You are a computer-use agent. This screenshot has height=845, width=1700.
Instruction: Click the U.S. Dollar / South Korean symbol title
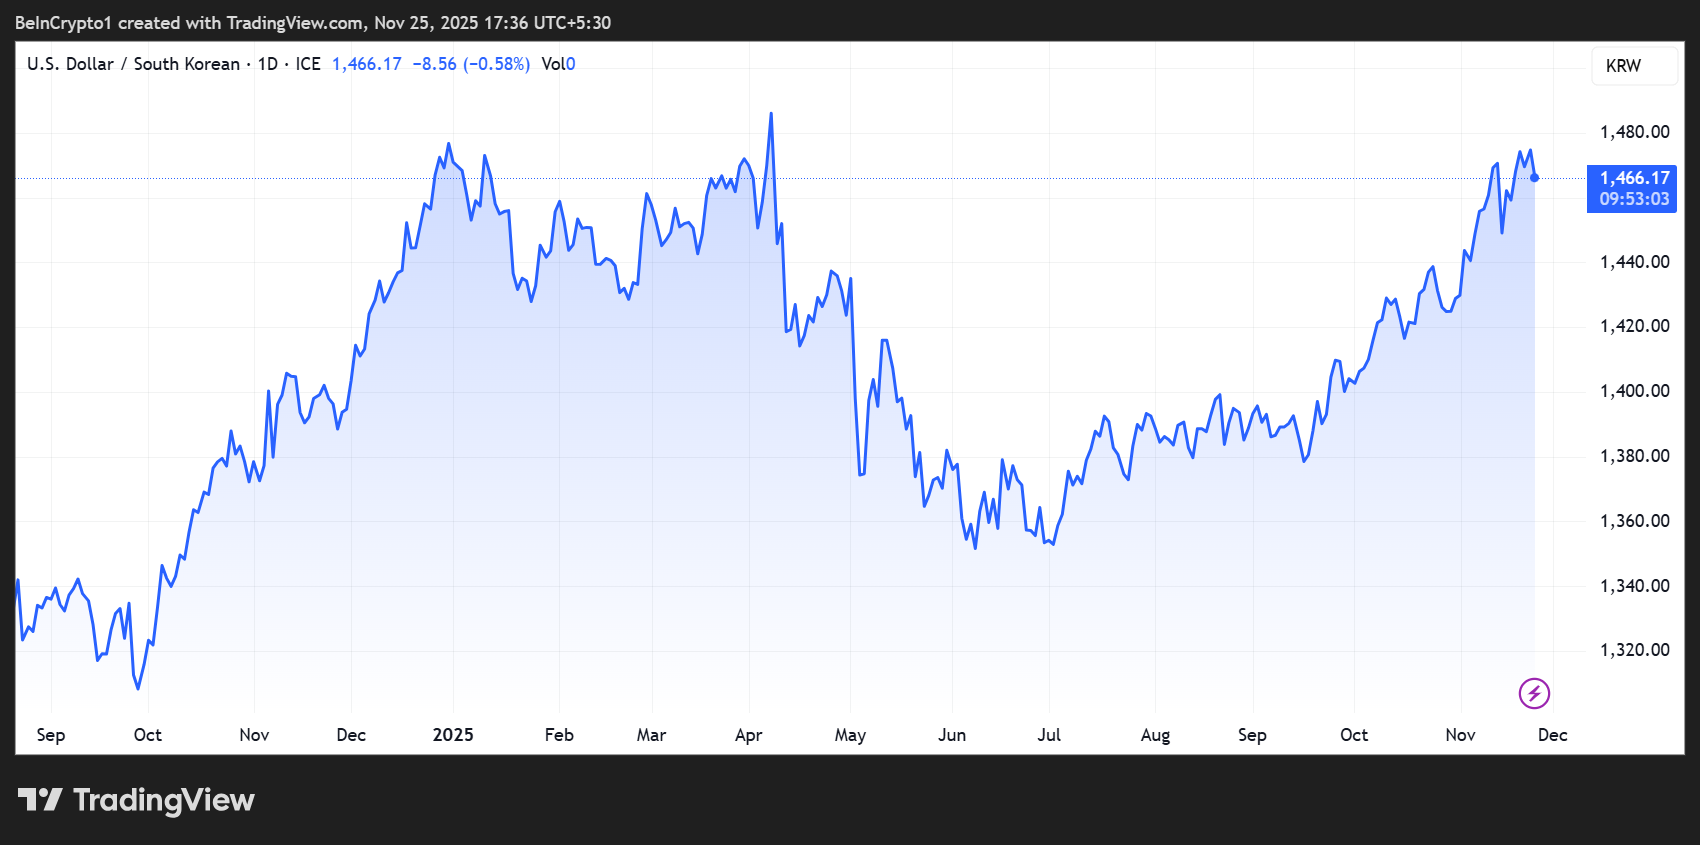(x=133, y=64)
